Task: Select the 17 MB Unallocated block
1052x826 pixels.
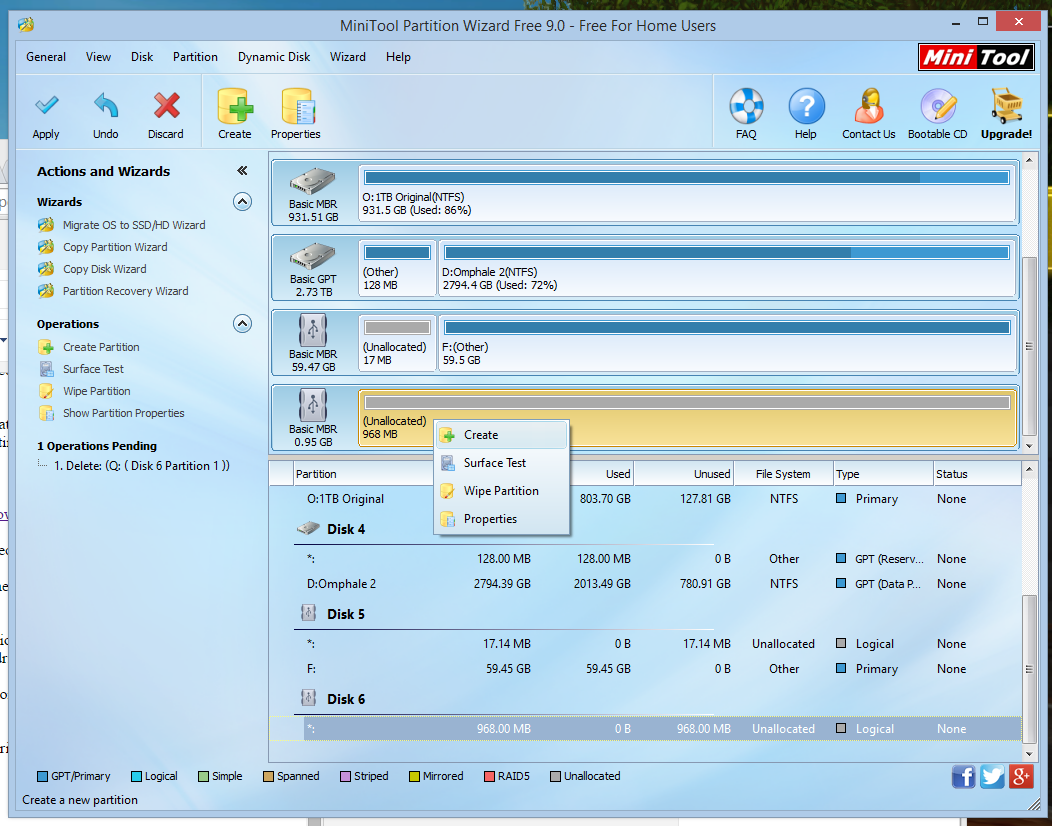Action: [x=397, y=344]
